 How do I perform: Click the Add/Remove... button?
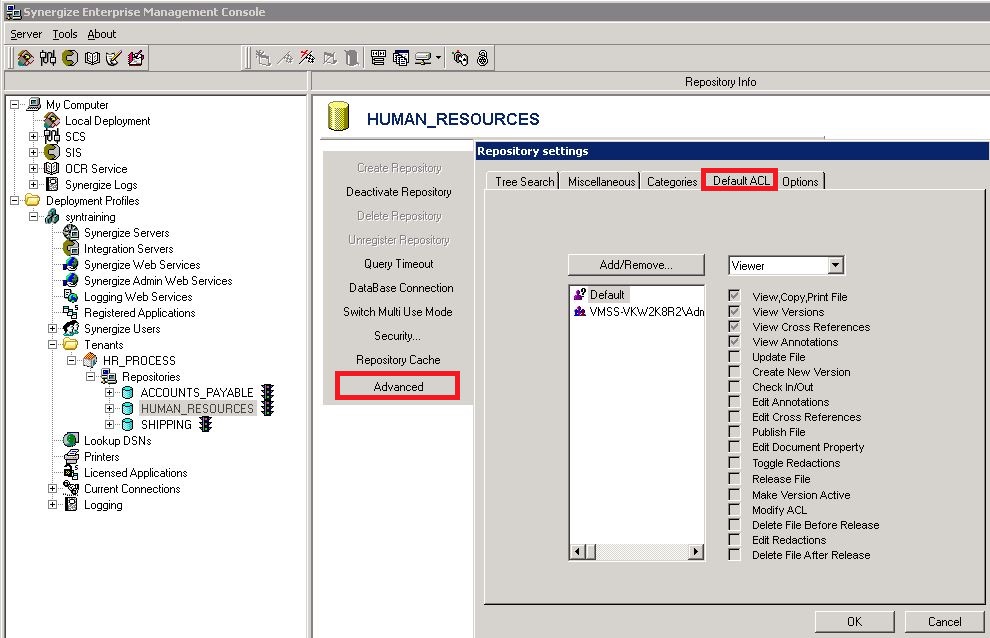(636, 265)
